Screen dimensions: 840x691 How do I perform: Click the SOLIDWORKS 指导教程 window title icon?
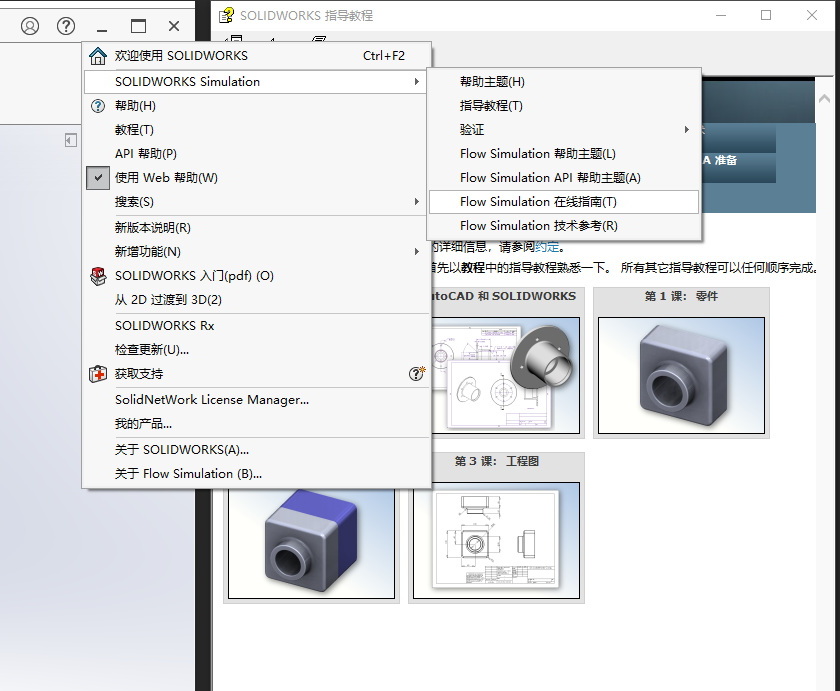point(227,15)
